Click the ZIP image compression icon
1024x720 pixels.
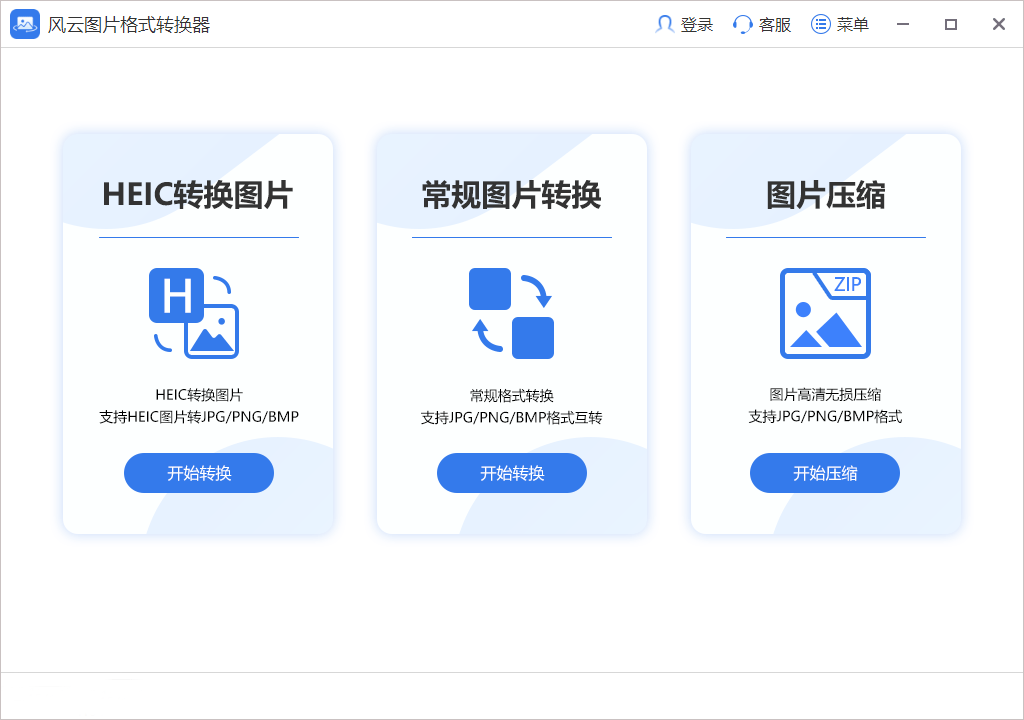[825, 313]
